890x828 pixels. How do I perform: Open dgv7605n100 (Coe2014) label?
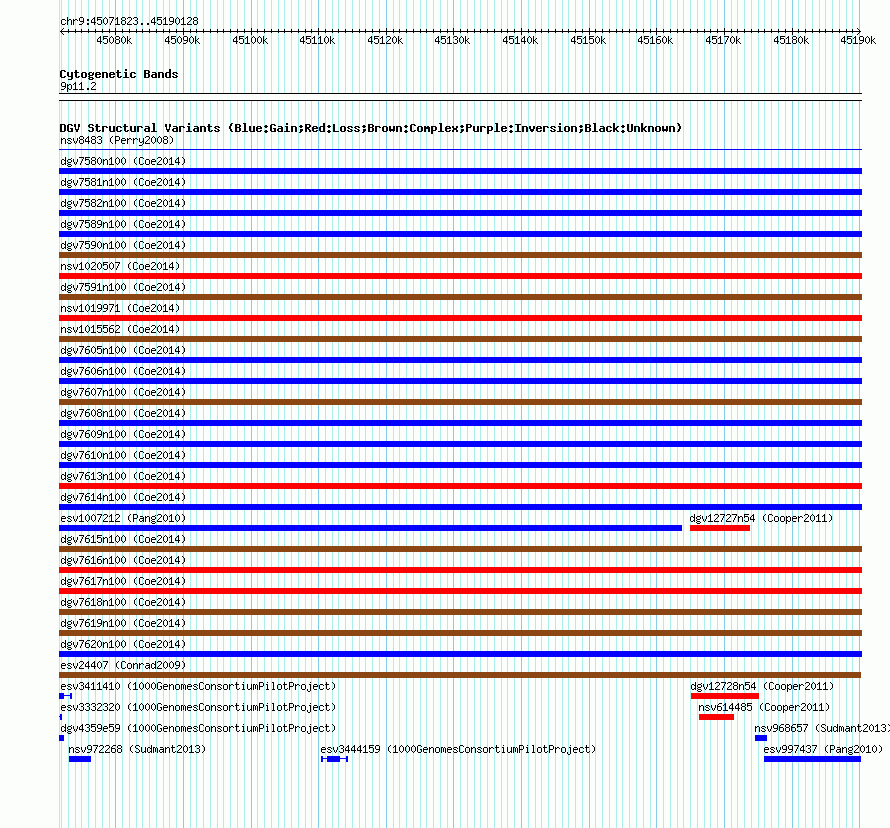pyautogui.click(x=123, y=350)
